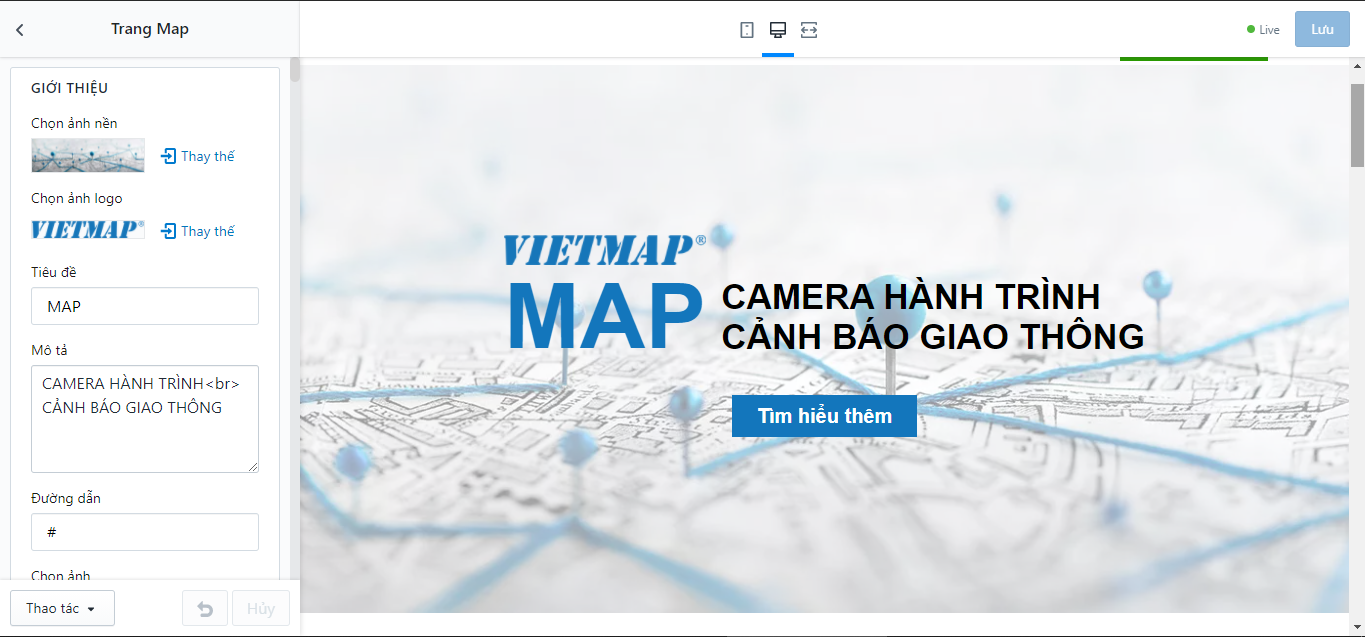Click the Chọn ảnh logo label
1365x637 pixels.
[x=77, y=198]
